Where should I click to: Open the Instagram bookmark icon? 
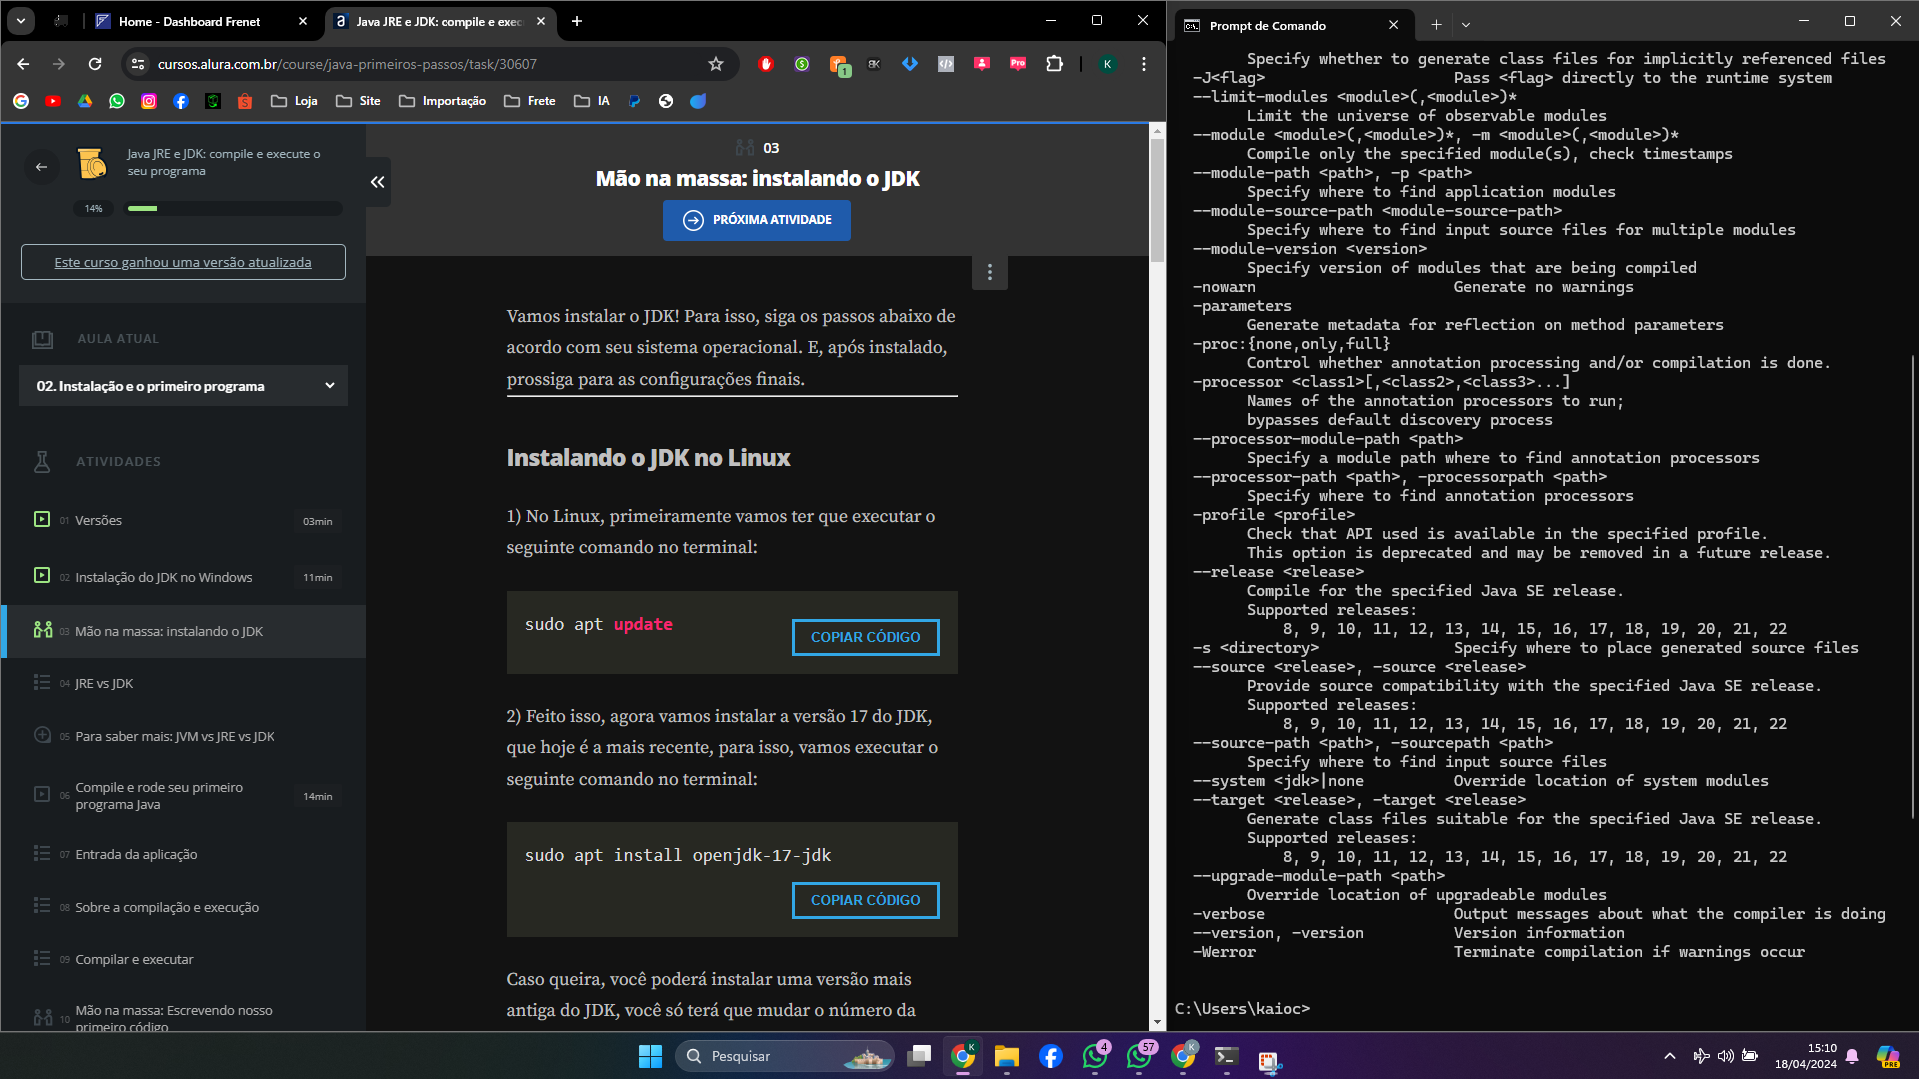pos(149,101)
